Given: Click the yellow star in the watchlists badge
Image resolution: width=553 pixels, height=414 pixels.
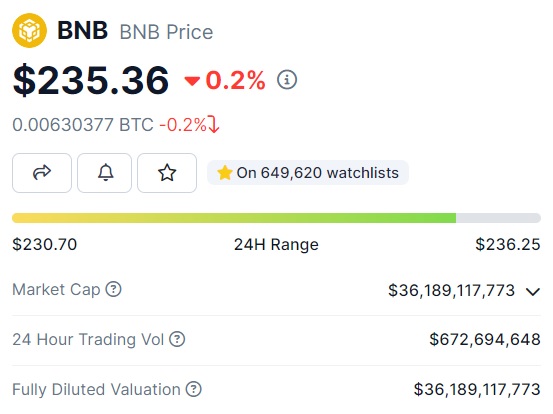Looking at the screenshot, I should tap(225, 173).
